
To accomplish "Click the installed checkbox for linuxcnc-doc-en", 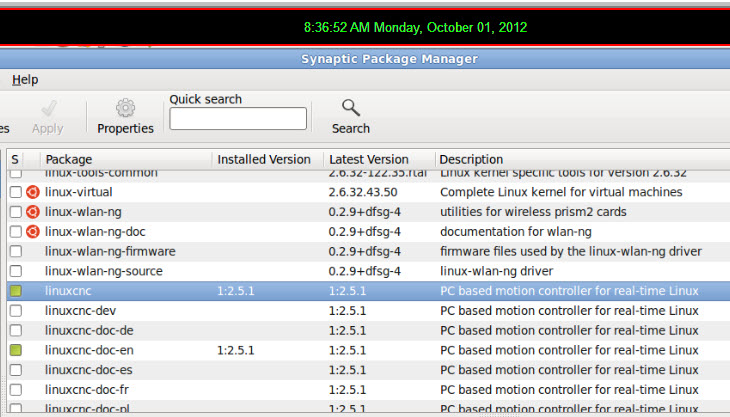I will [x=16, y=350].
